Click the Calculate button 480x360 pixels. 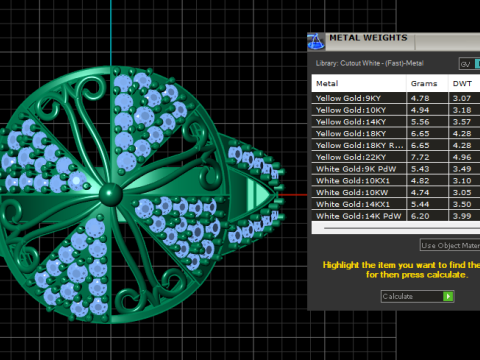pyautogui.click(x=417, y=296)
